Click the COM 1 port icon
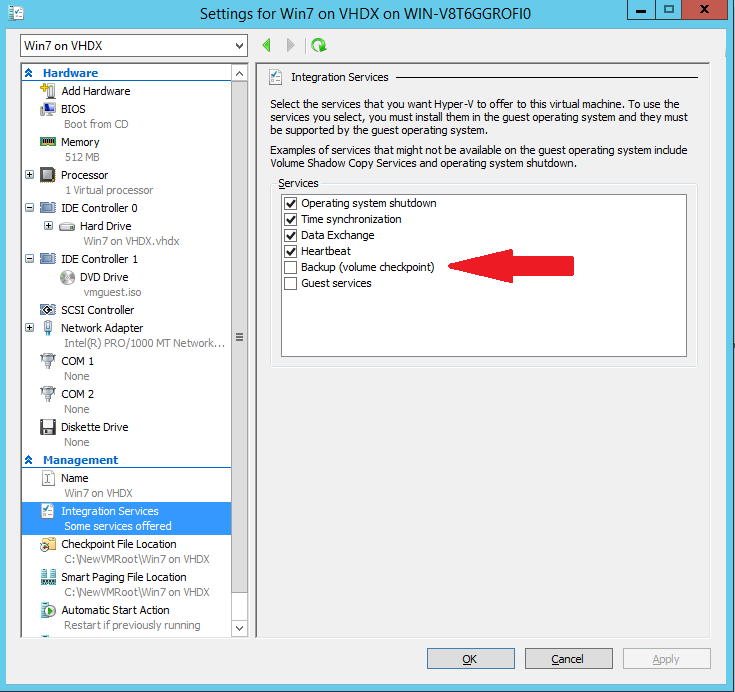The height and width of the screenshot is (692, 735). tap(48, 361)
